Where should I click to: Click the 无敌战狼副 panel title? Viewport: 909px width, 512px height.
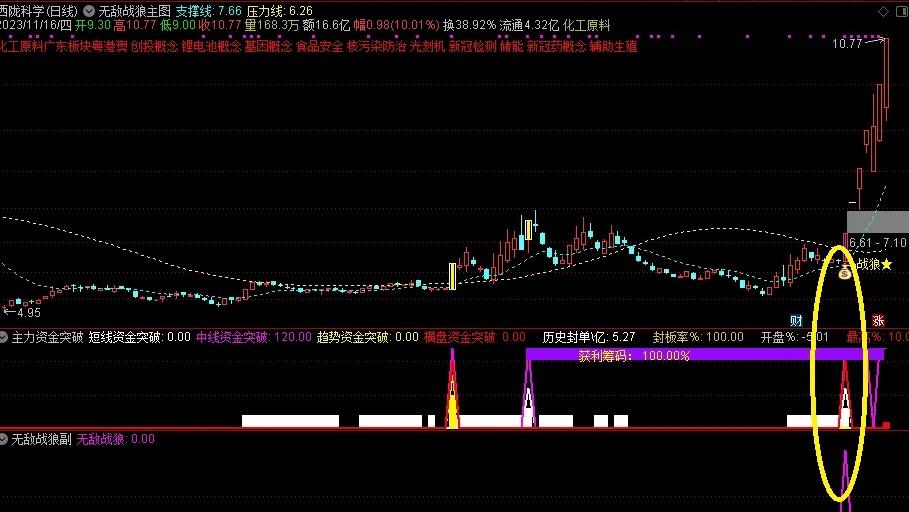click(x=41, y=439)
